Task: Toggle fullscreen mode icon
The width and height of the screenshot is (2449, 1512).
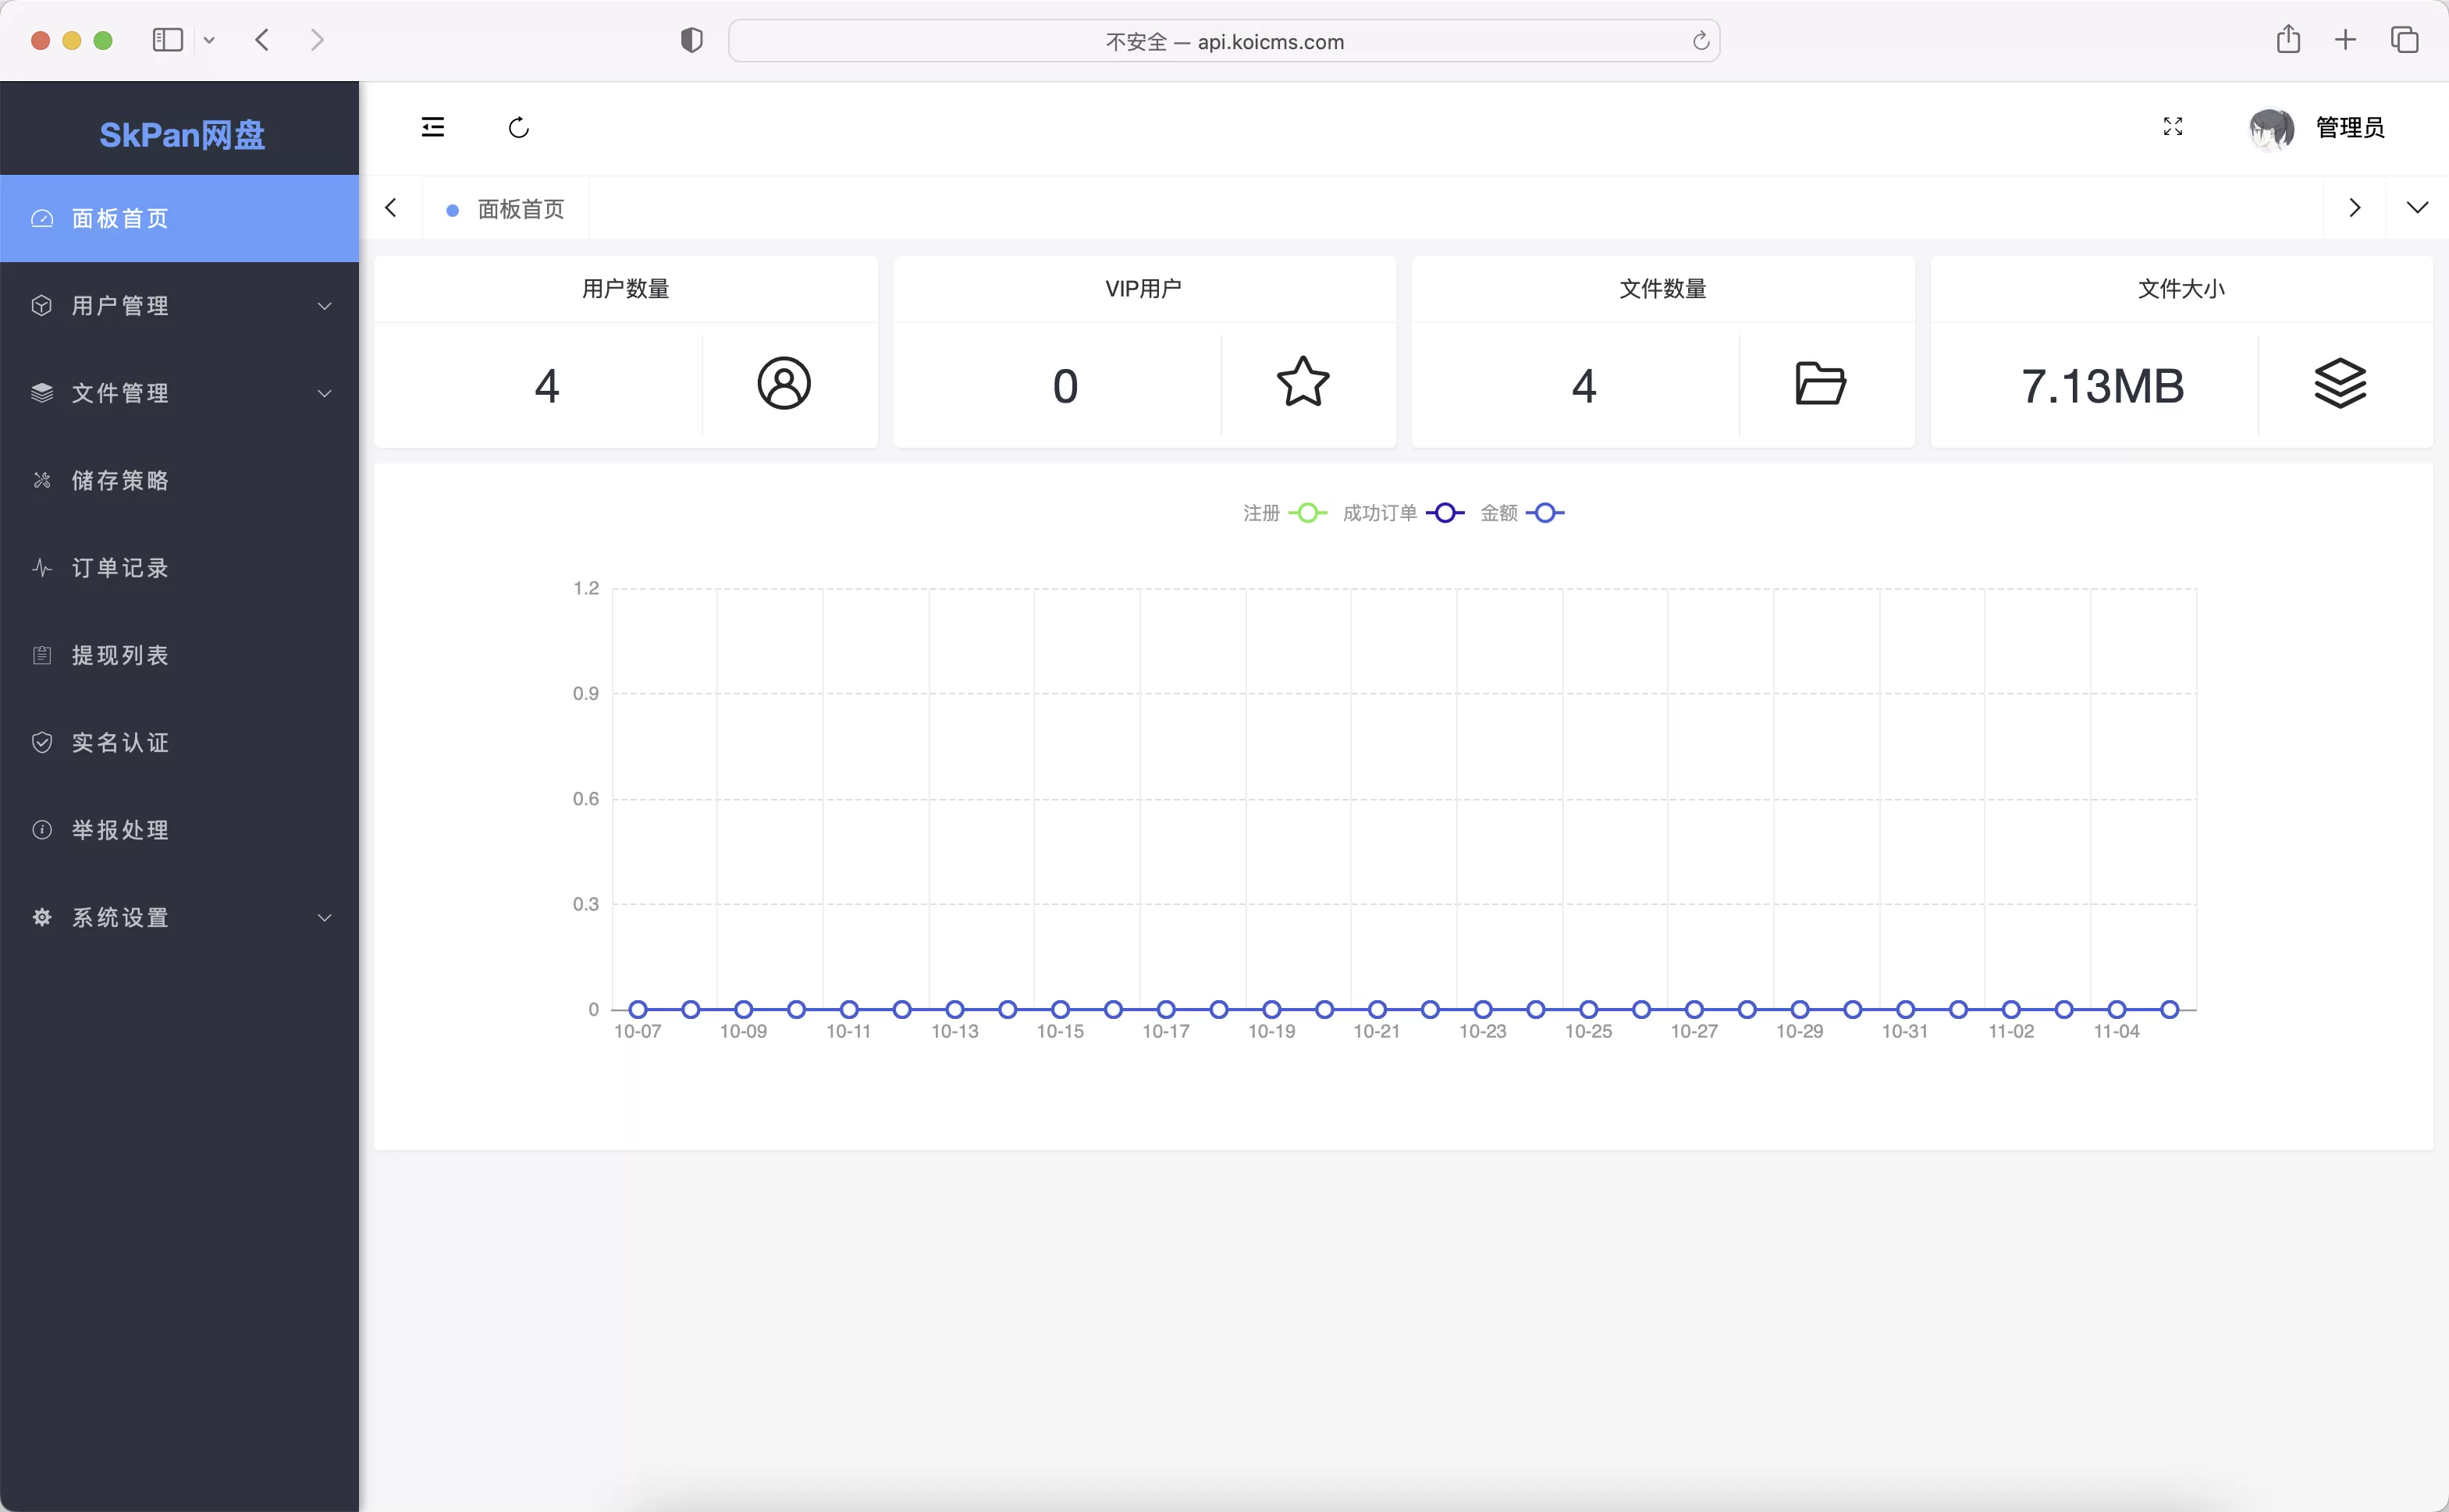Action: 2173,126
